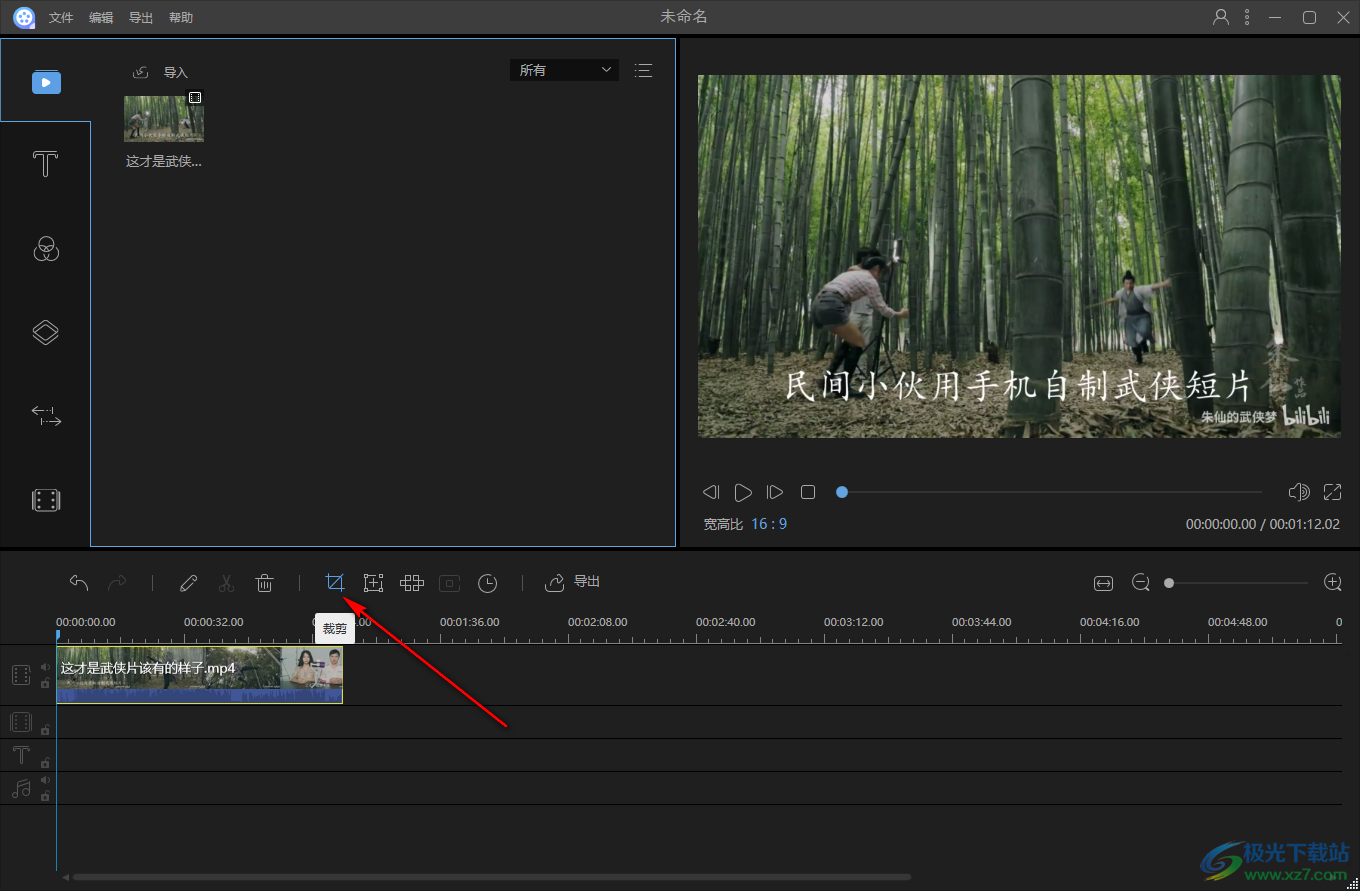Open the Text tab in sidebar
This screenshot has width=1360, height=891.
tap(45, 164)
